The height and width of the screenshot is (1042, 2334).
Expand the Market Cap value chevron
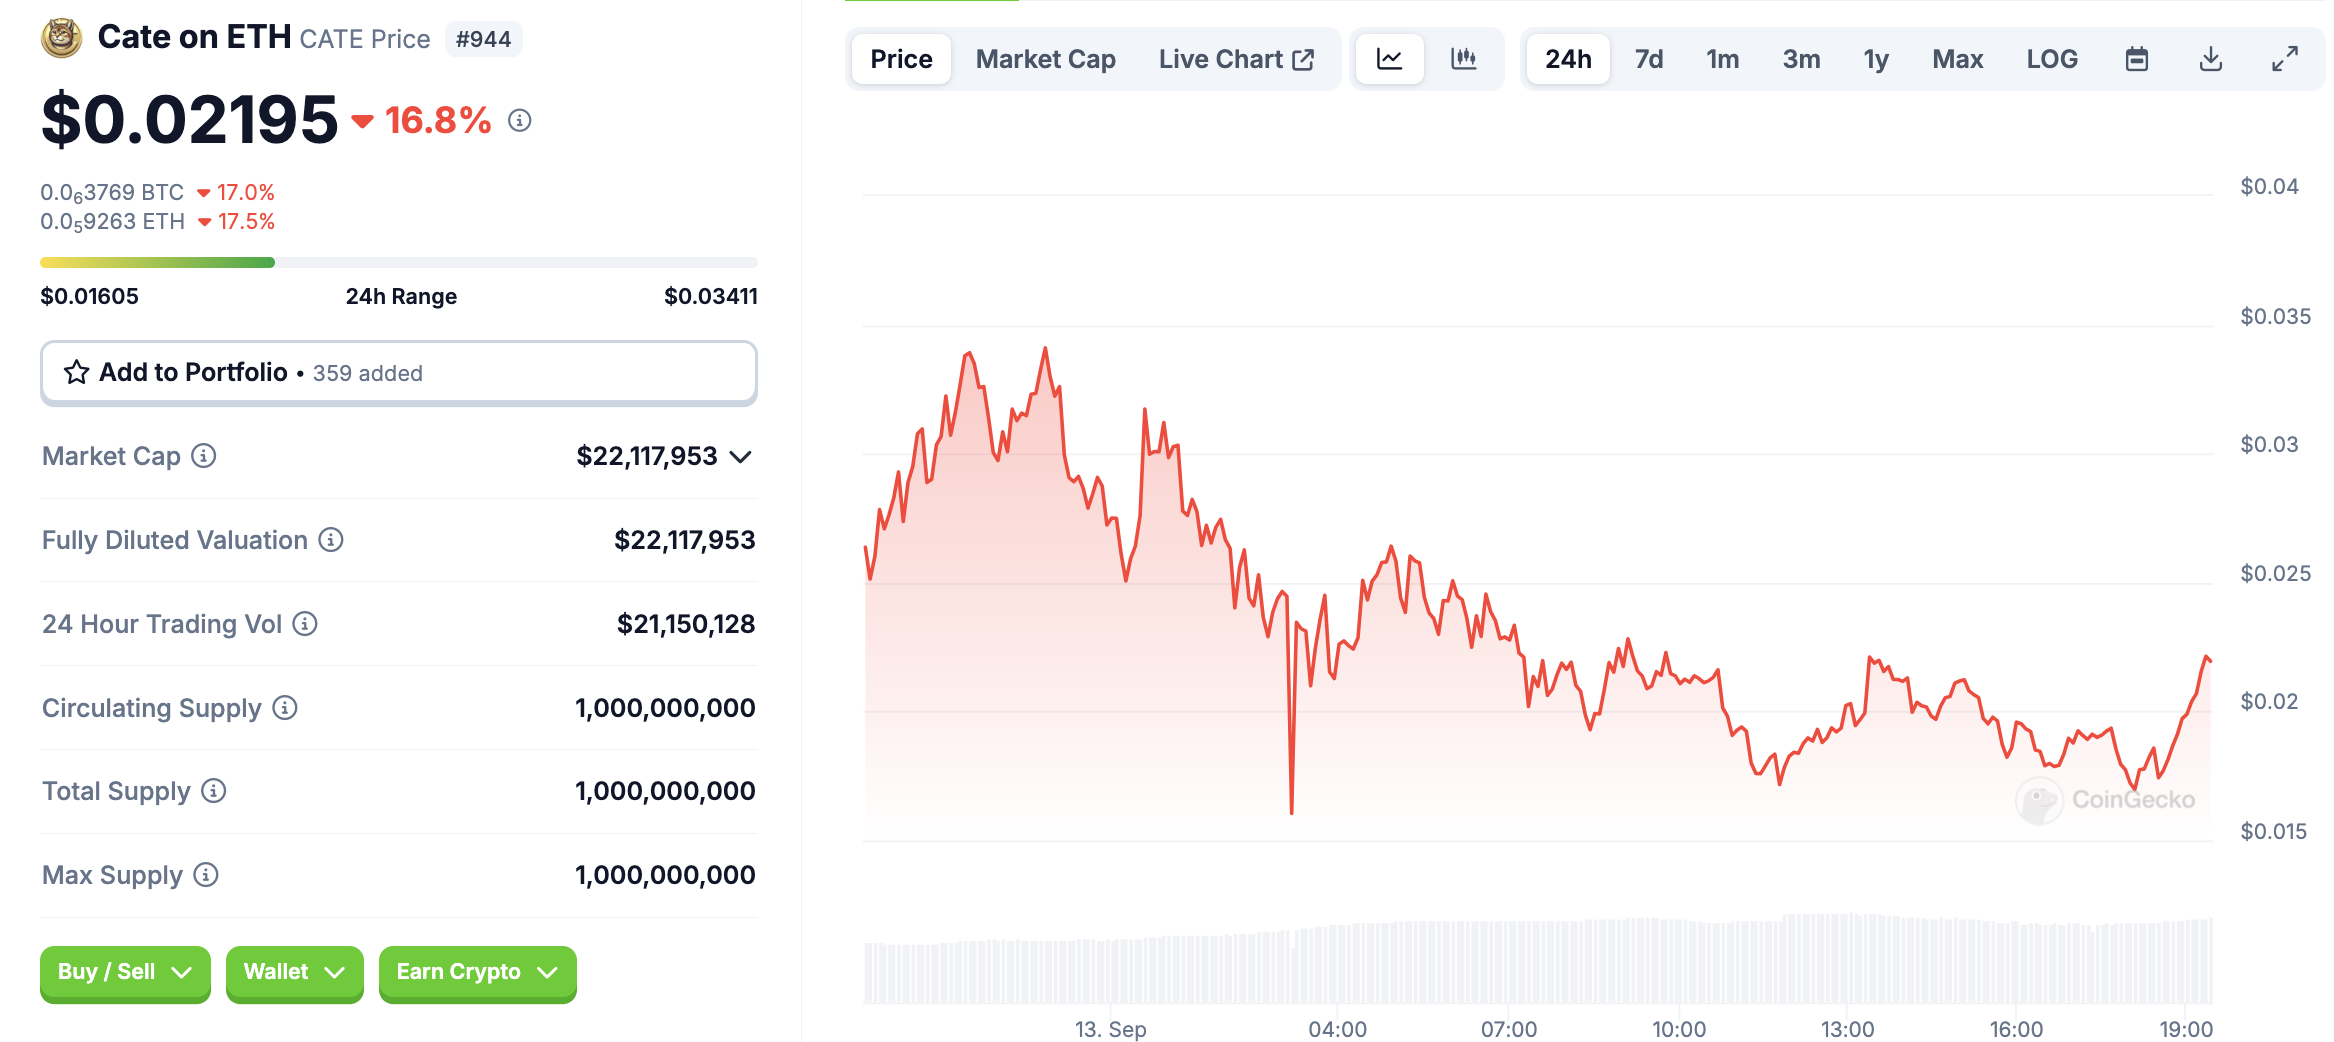pyautogui.click(x=741, y=457)
